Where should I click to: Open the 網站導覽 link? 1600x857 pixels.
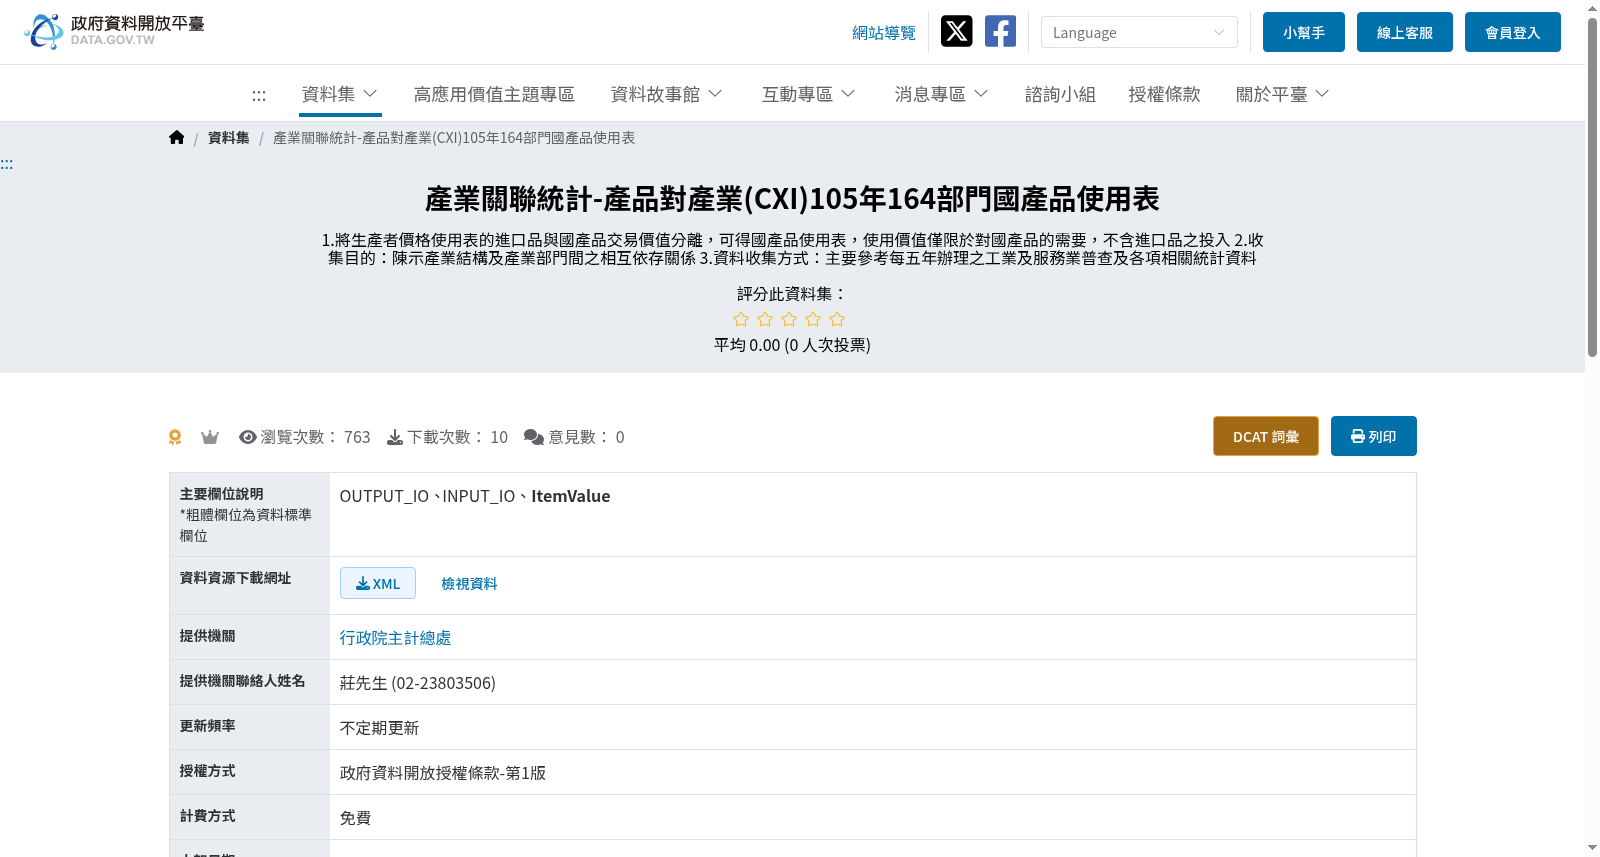click(x=884, y=33)
